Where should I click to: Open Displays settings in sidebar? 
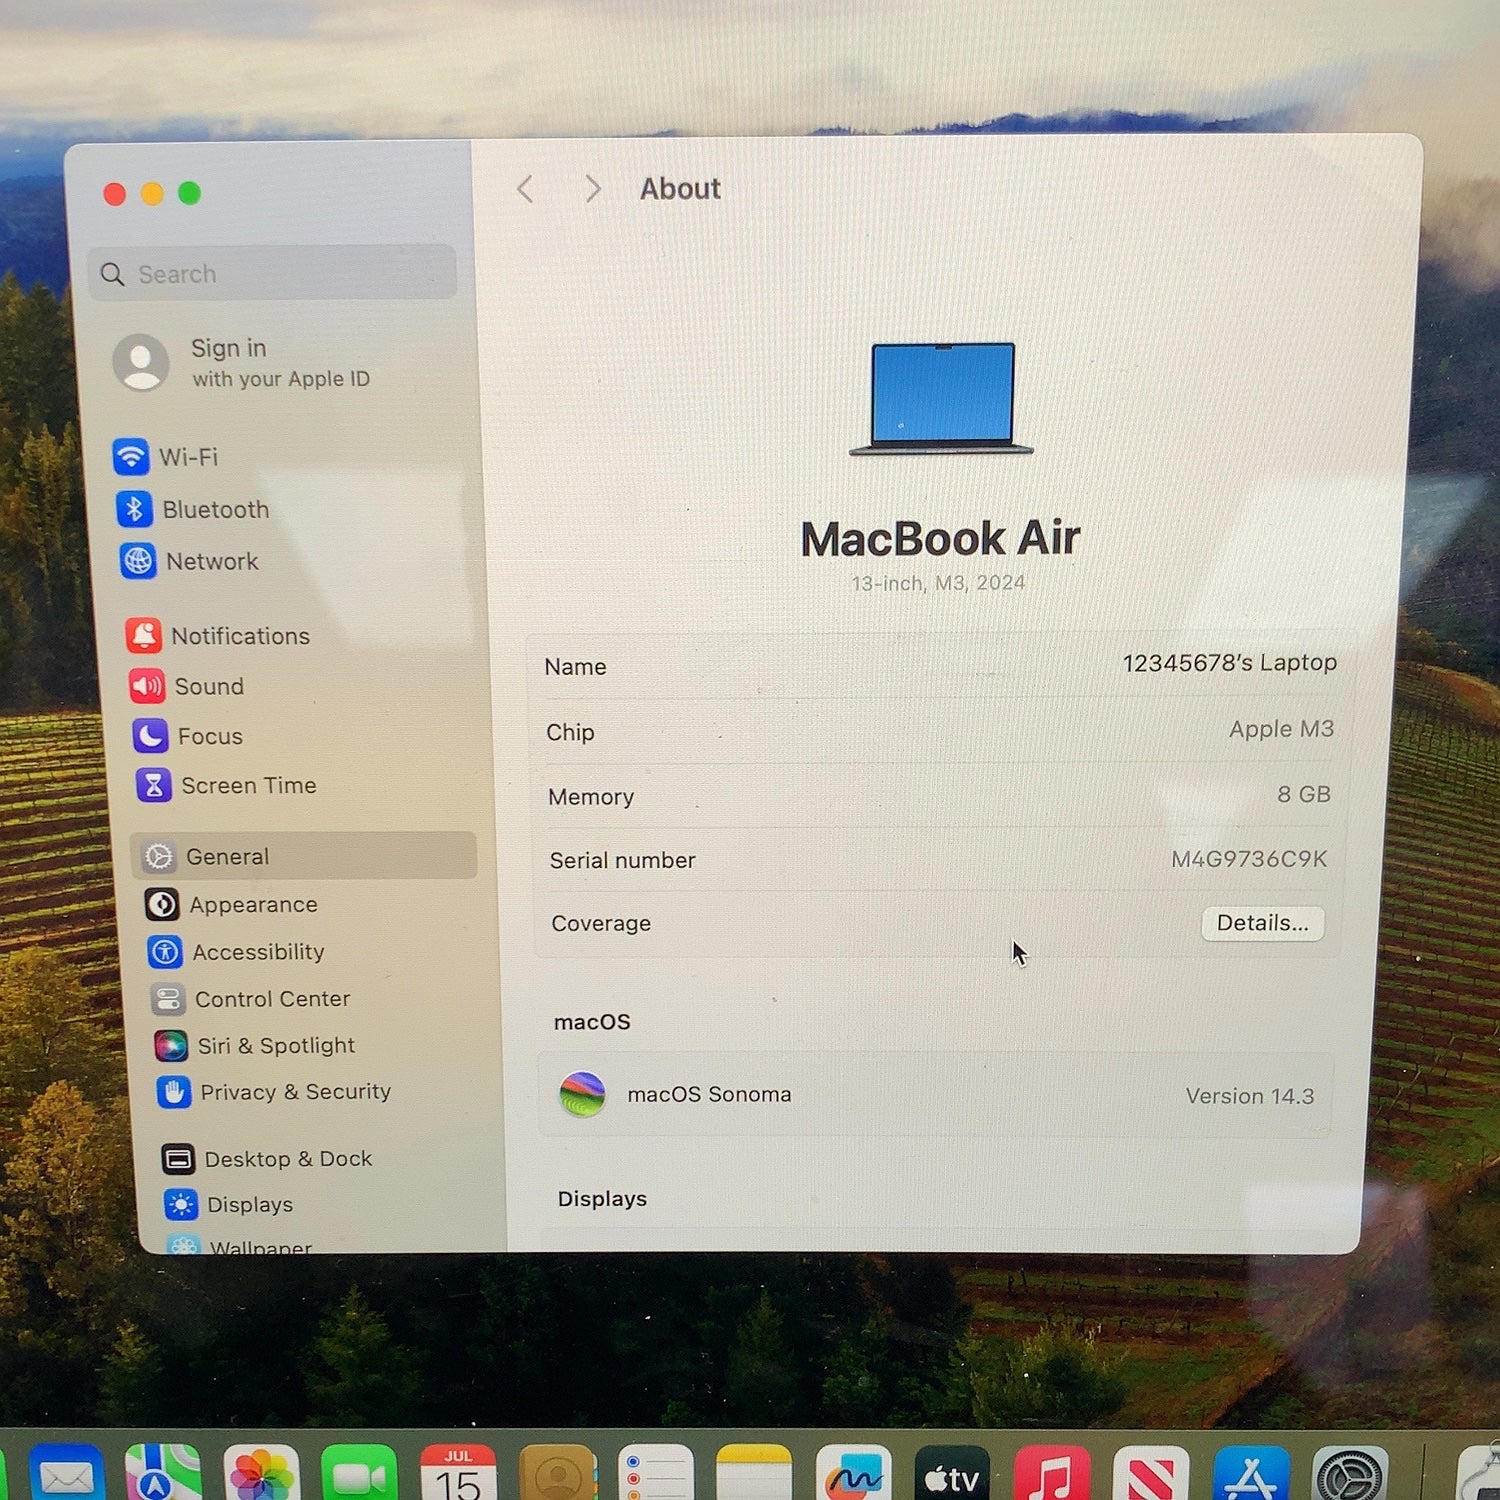[x=229, y=1204]
